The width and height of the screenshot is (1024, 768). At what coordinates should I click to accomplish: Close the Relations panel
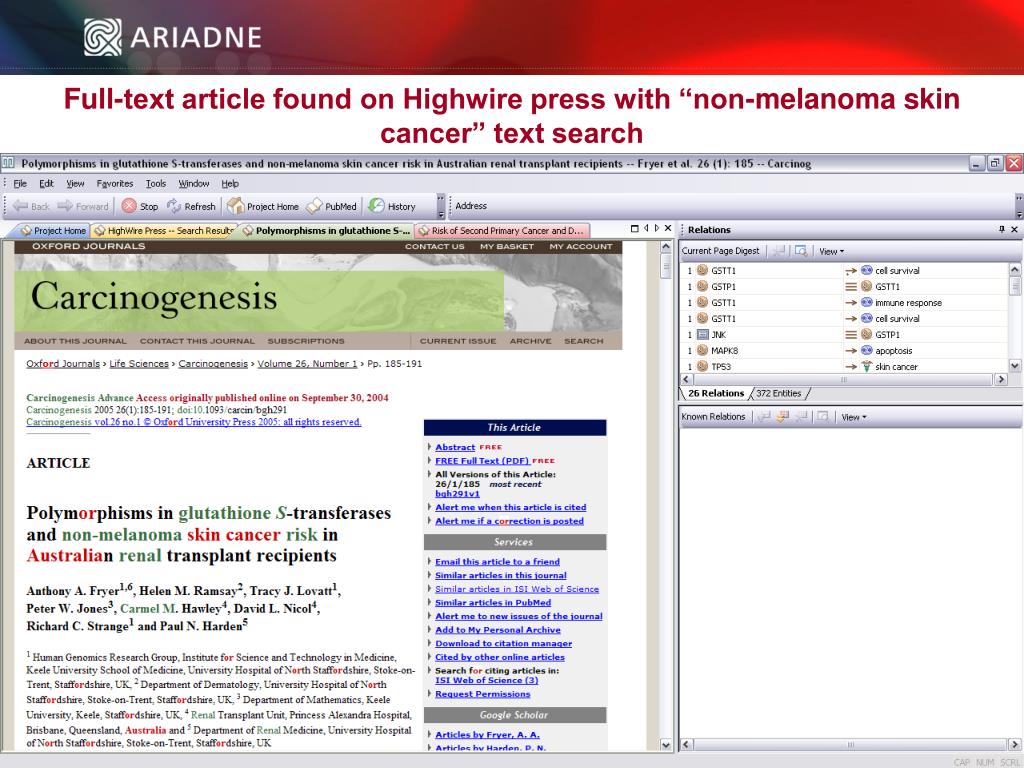(x=1014, y=229)
